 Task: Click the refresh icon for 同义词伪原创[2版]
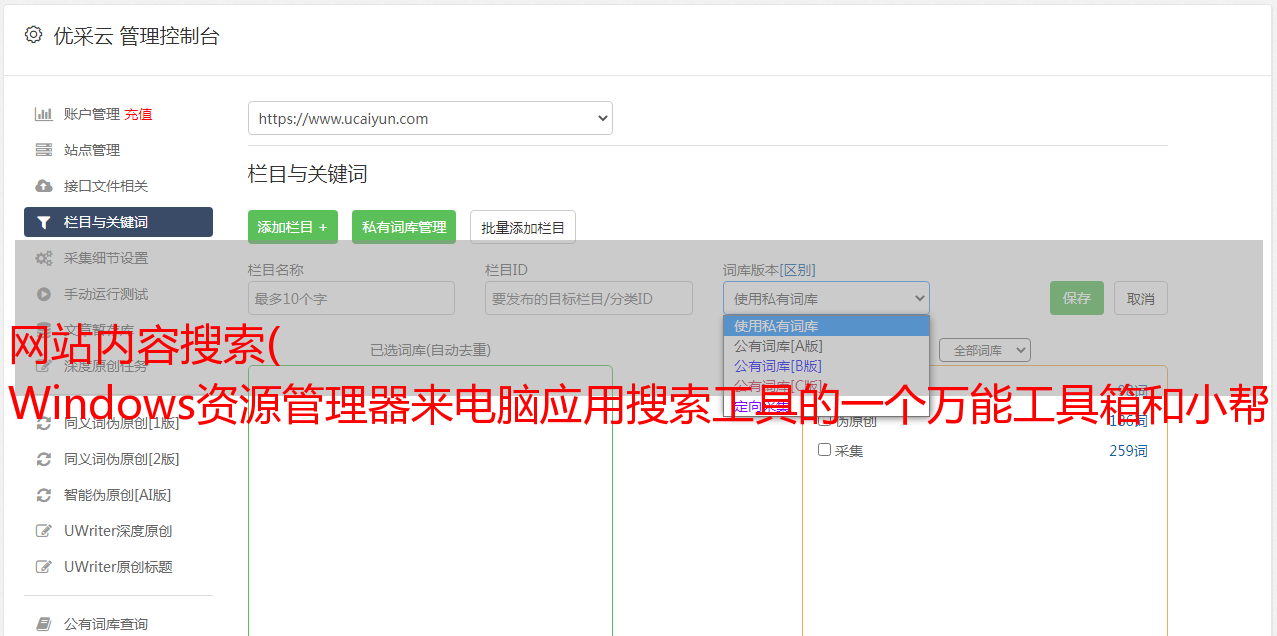click(43, 459)
